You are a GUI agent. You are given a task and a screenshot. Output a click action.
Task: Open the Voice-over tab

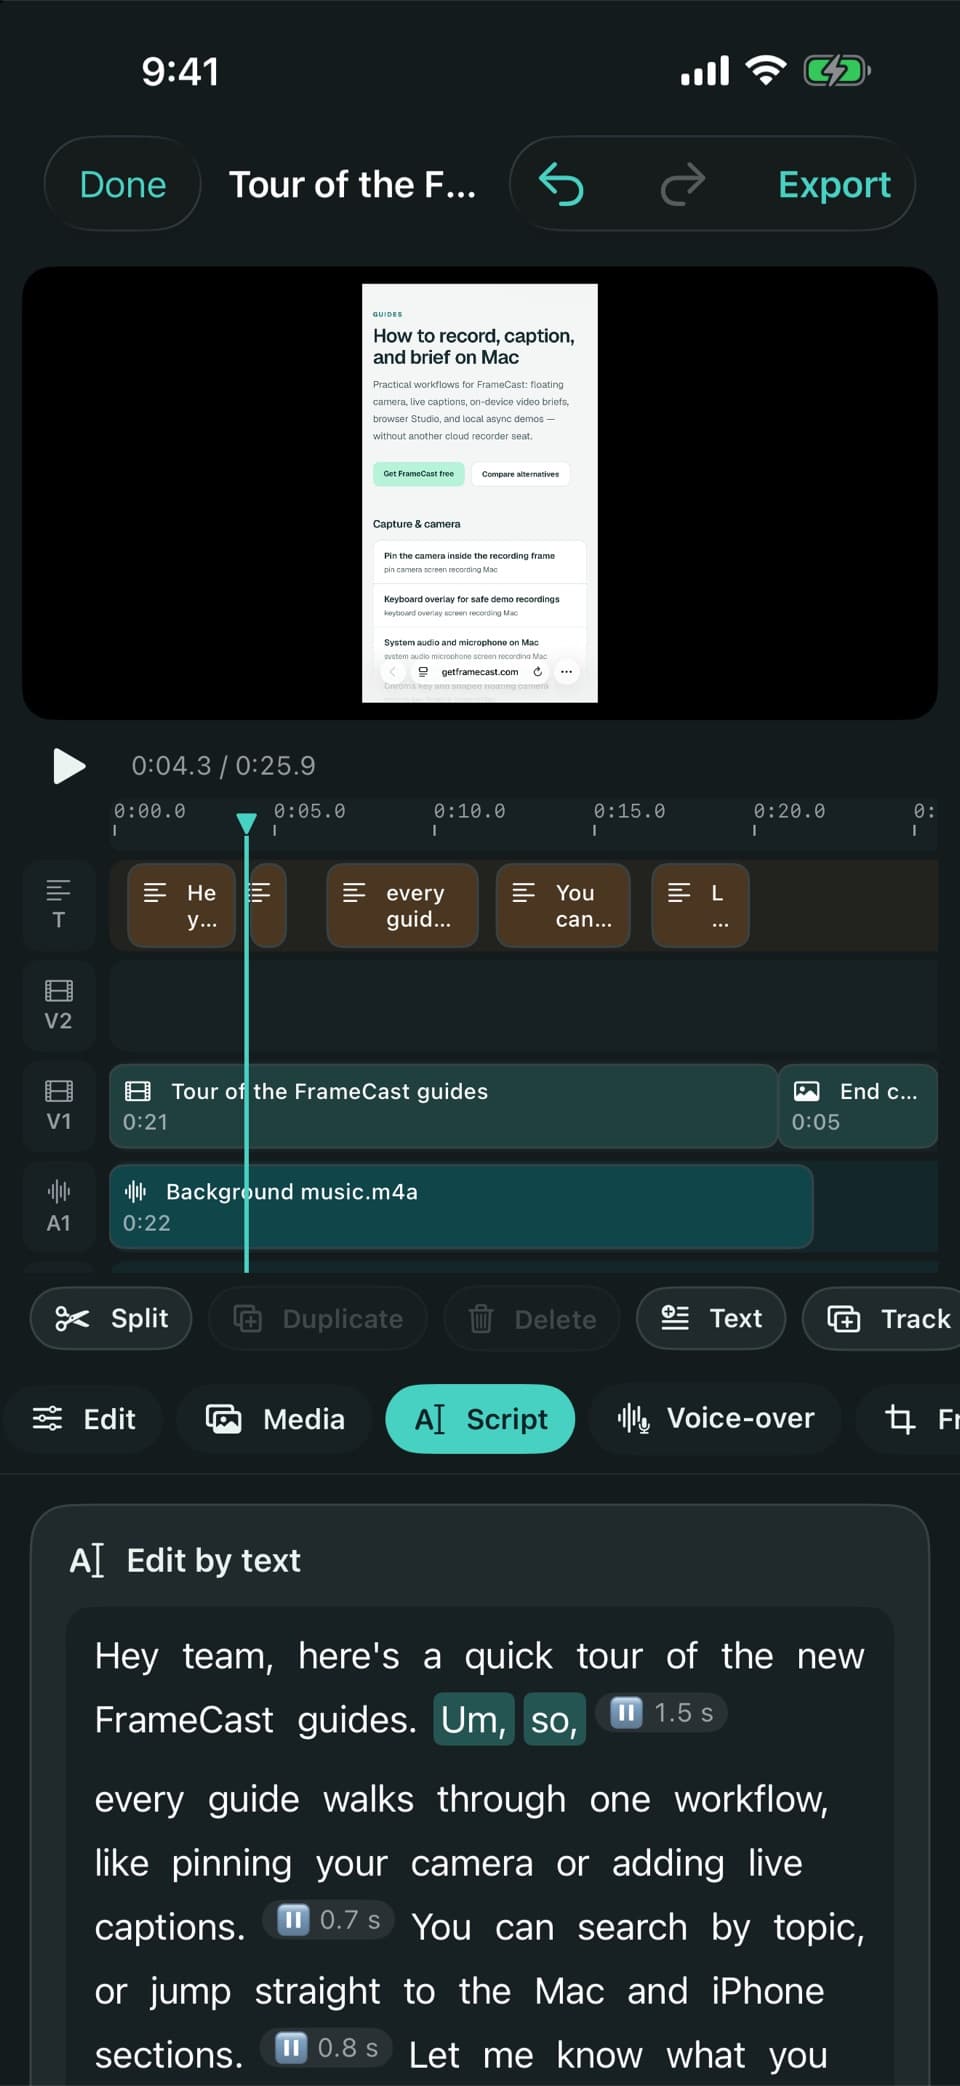click(716, 1419)
